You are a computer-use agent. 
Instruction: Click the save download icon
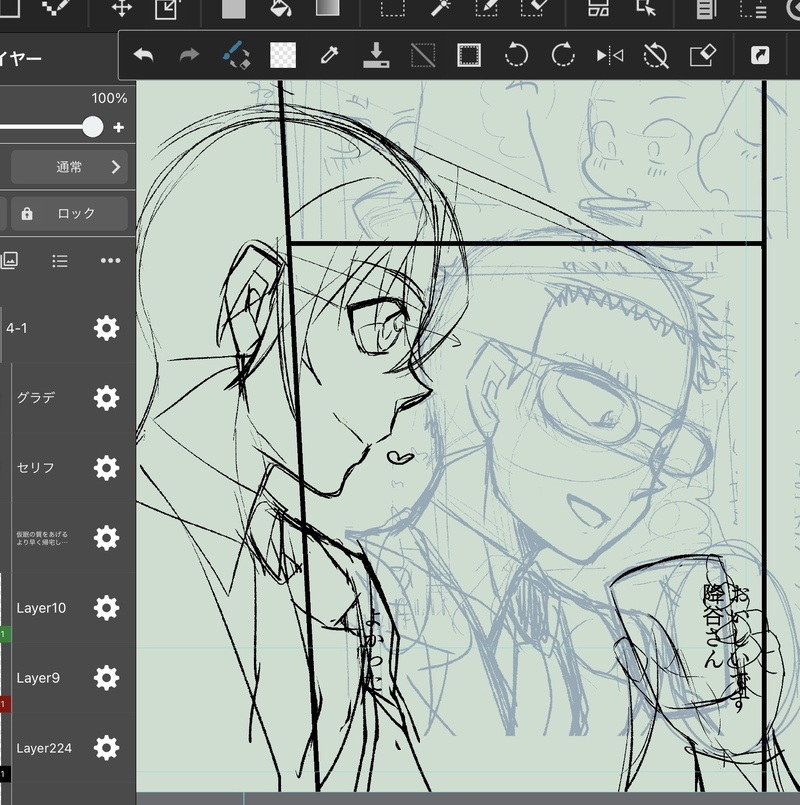pos(376,55)
